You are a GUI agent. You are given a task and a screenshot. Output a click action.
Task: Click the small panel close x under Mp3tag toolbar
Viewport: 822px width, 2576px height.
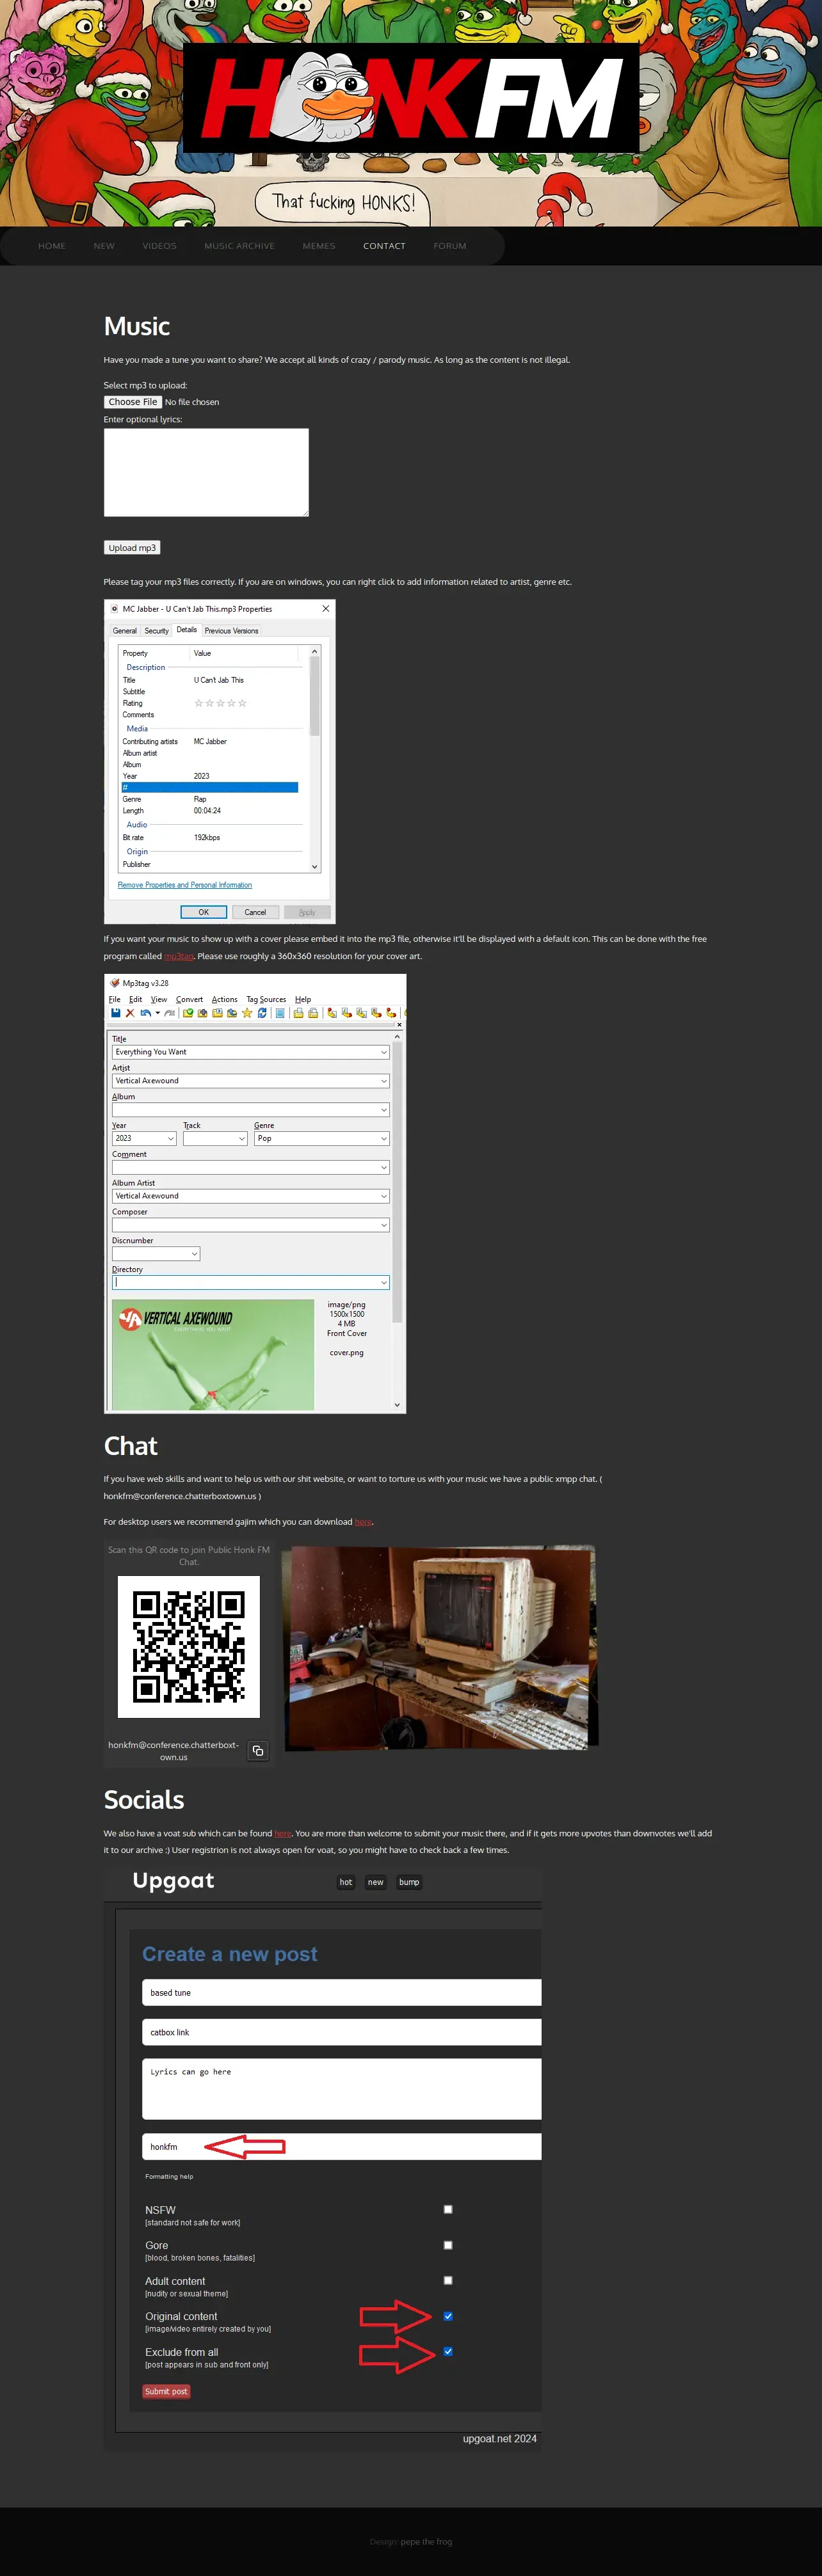399,1025
